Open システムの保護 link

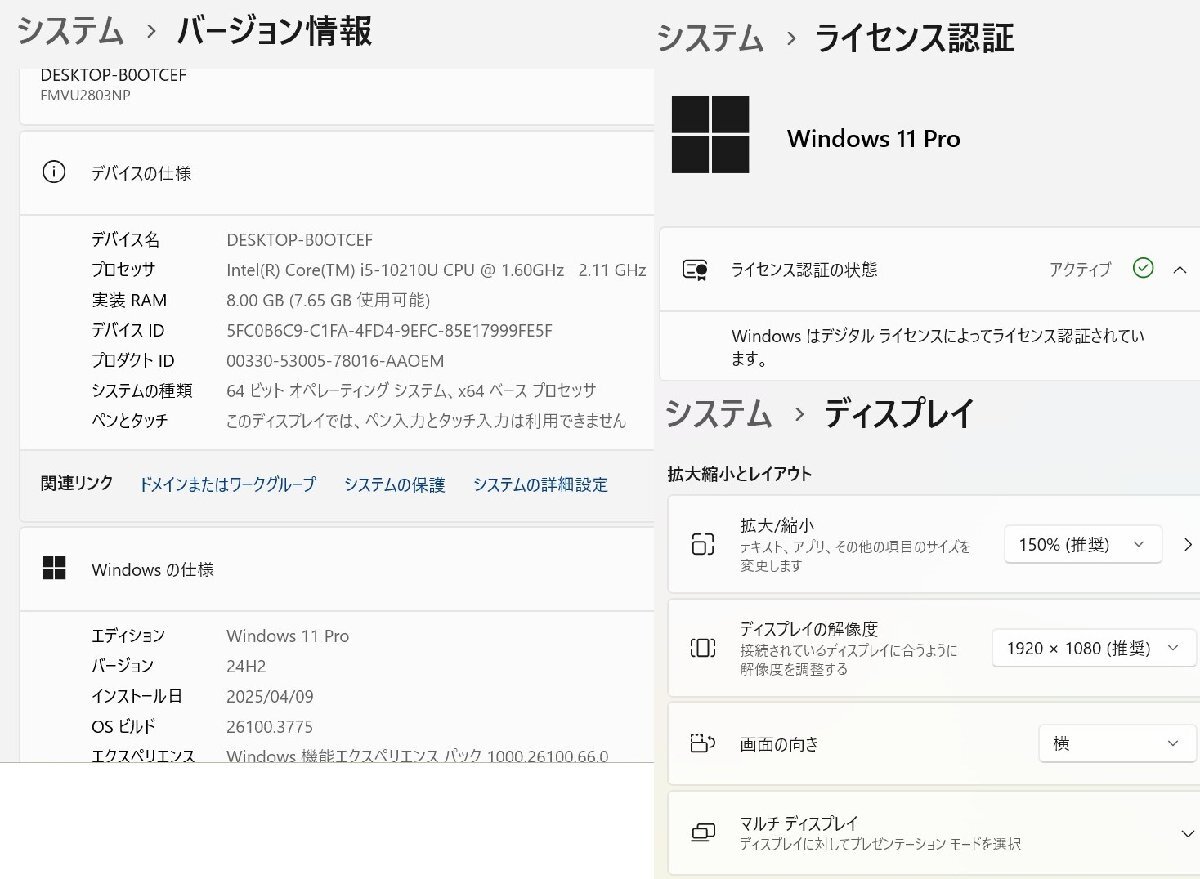[x=394, y=484]
